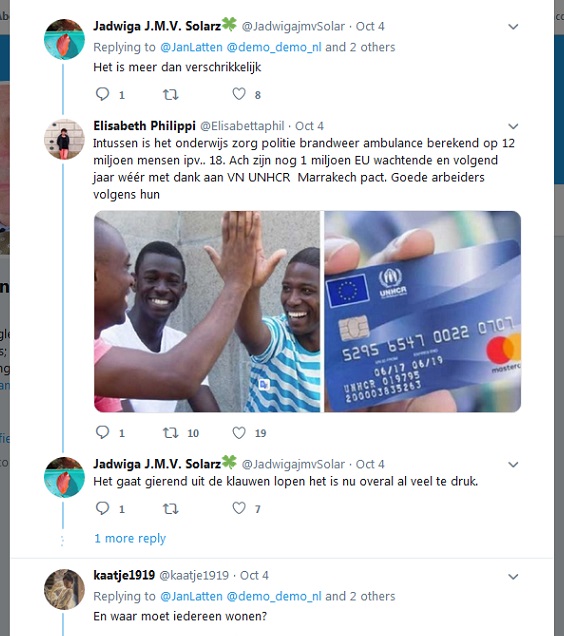Retweet Jadwiga's 'gierend uit de klauwen' tweet
Image resolution: width=564 pixels, height=636 pixels.
click(170, 509)
